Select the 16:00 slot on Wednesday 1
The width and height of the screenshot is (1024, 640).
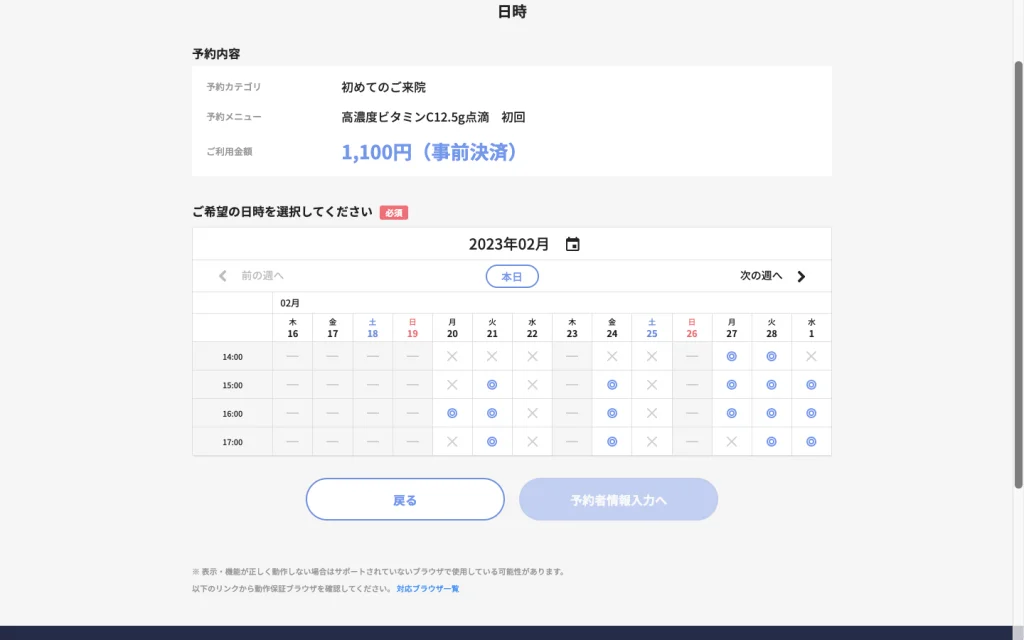811,413
